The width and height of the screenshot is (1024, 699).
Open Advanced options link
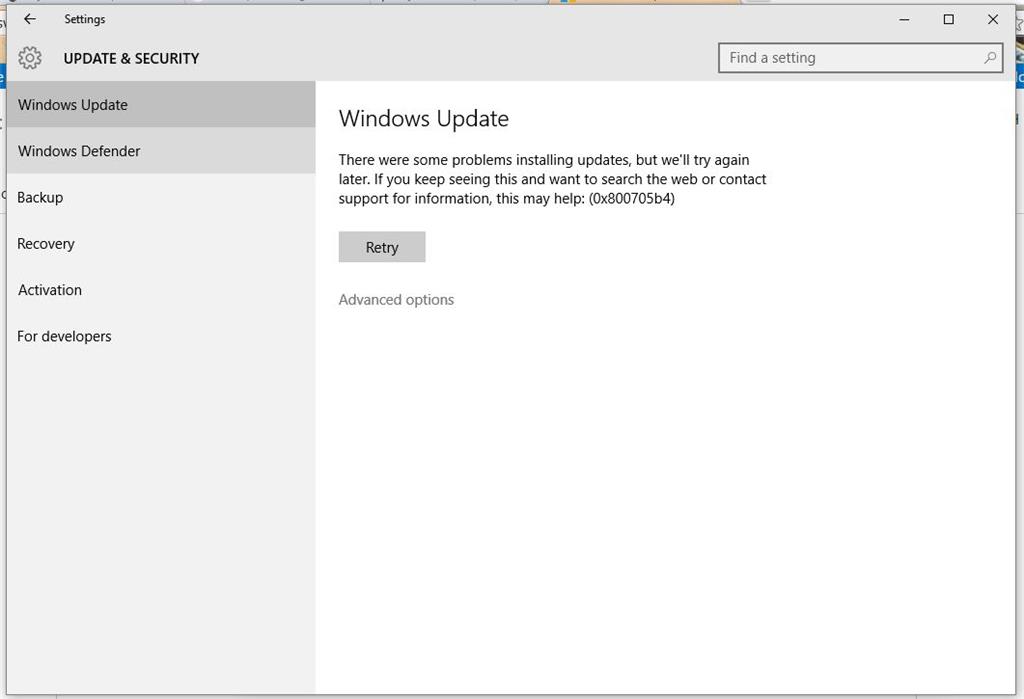pos(396,300)
